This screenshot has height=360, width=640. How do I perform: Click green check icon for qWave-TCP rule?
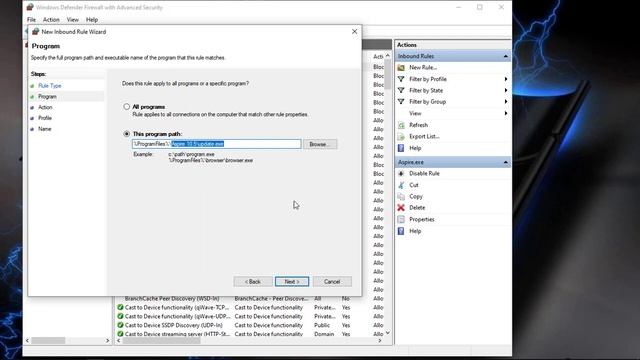[x=120, y=307]
